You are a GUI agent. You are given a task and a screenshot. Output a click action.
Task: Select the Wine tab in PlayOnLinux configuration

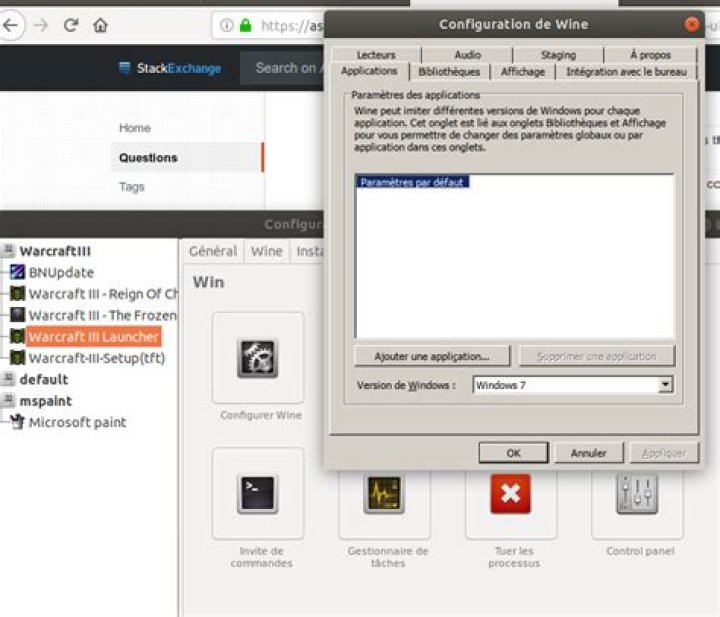coord(267,251)
